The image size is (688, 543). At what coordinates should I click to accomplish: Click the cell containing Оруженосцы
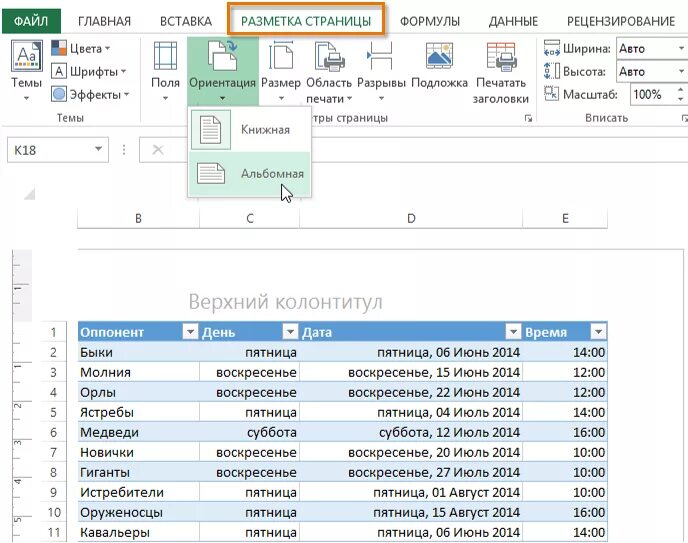point(139,512)
